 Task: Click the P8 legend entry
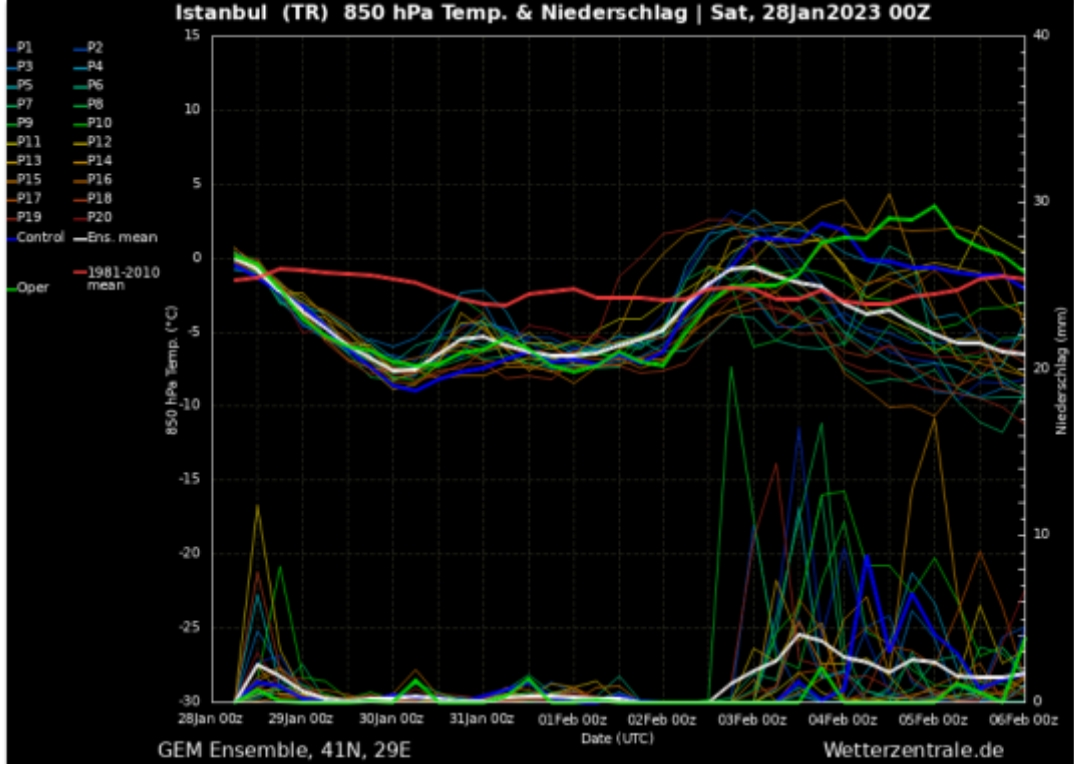pyautogui.click(x=94, y=104)
